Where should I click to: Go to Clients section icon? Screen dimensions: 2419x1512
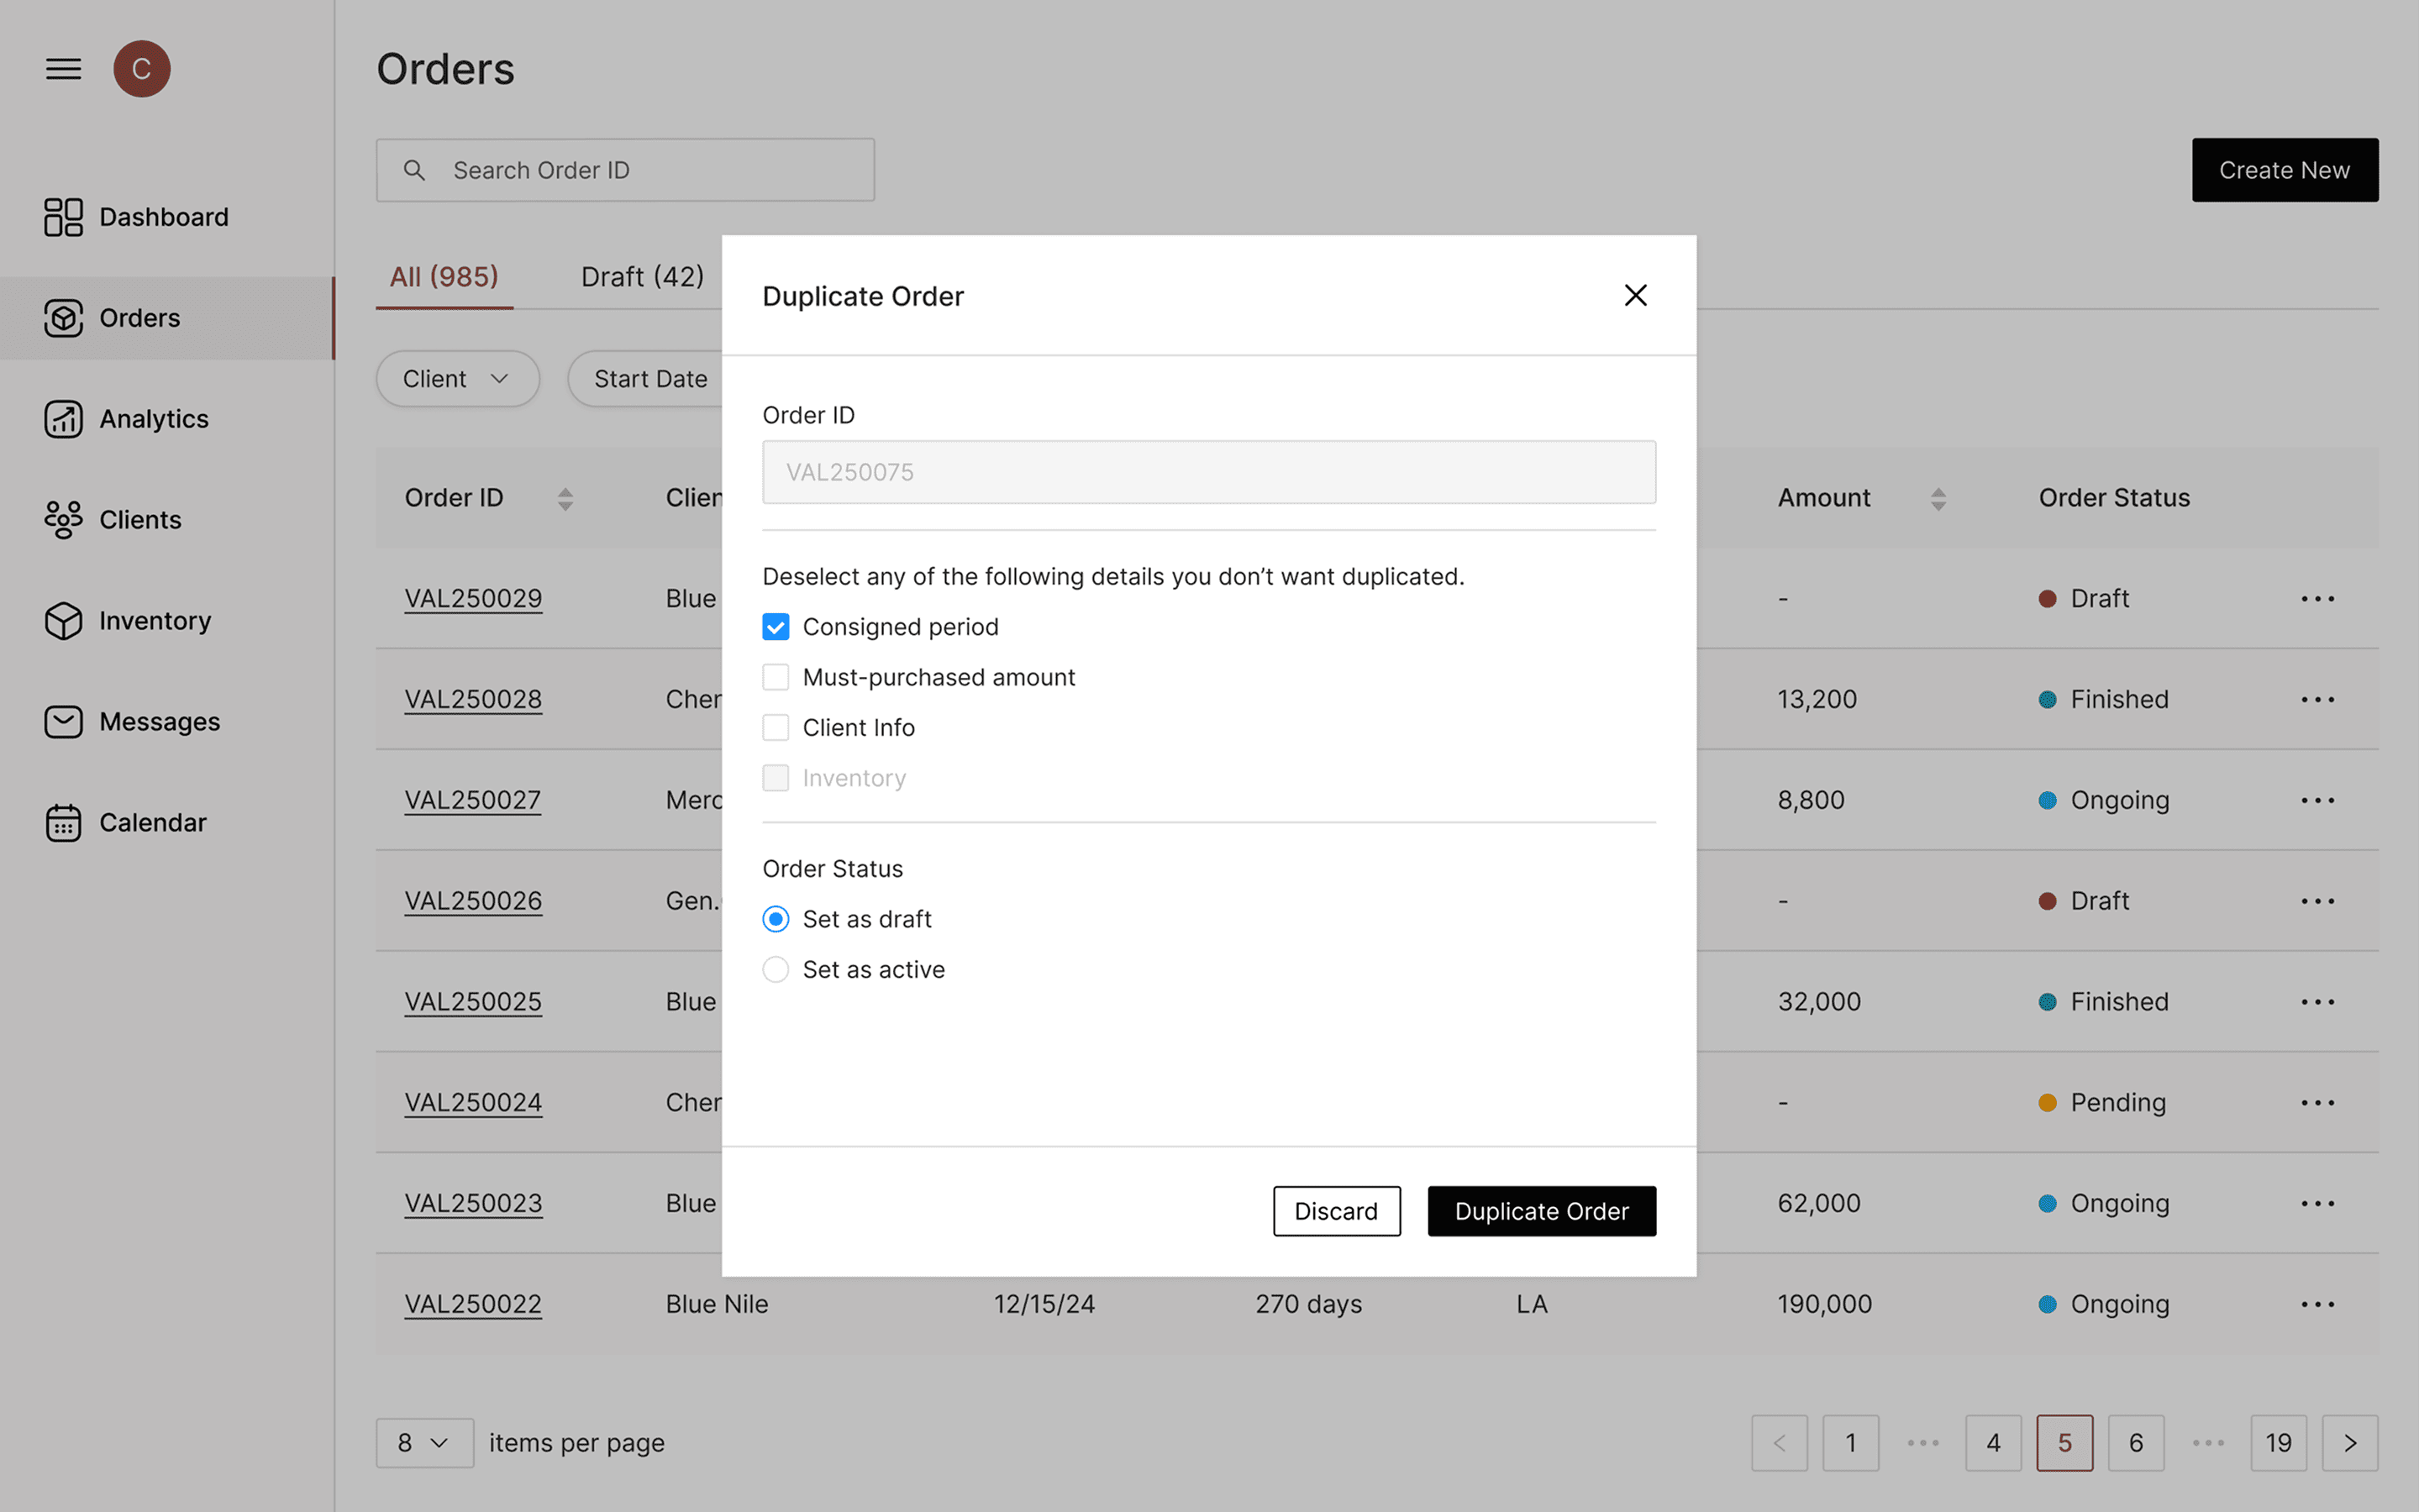[63, 520]
